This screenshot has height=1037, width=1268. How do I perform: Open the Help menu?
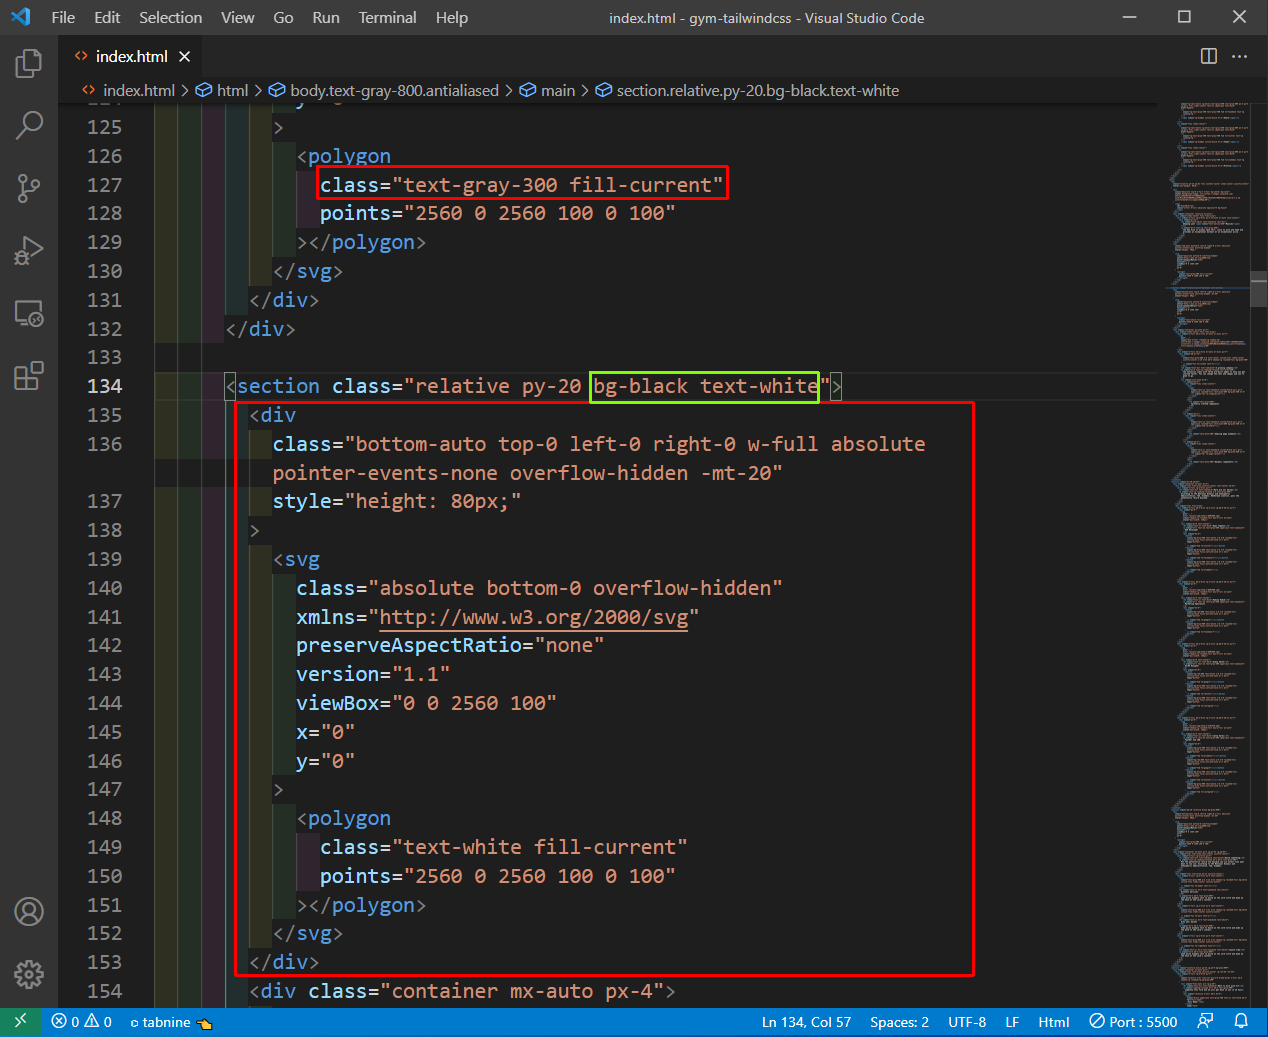(x=452, y=17)
